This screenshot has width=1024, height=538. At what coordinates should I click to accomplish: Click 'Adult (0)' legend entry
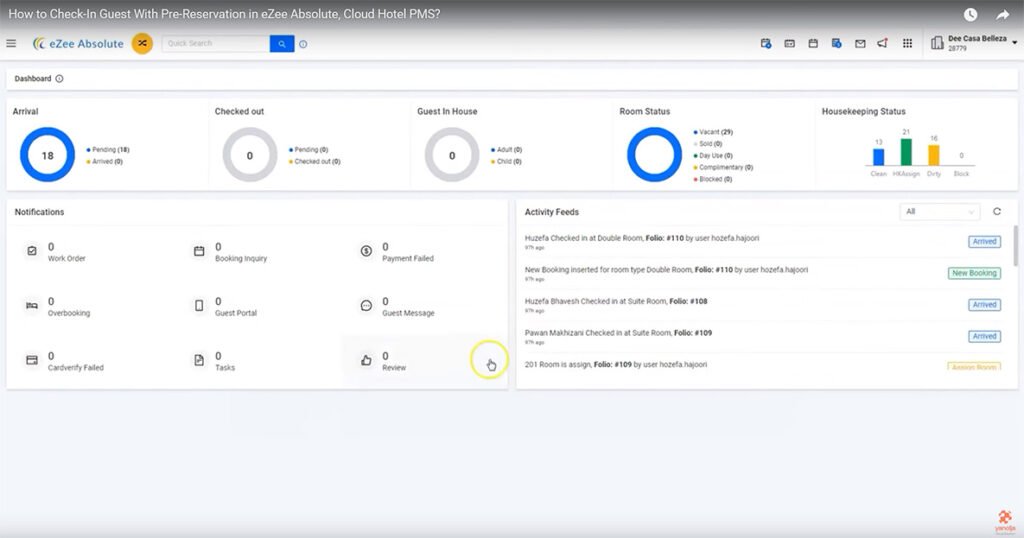click(509, 150)
